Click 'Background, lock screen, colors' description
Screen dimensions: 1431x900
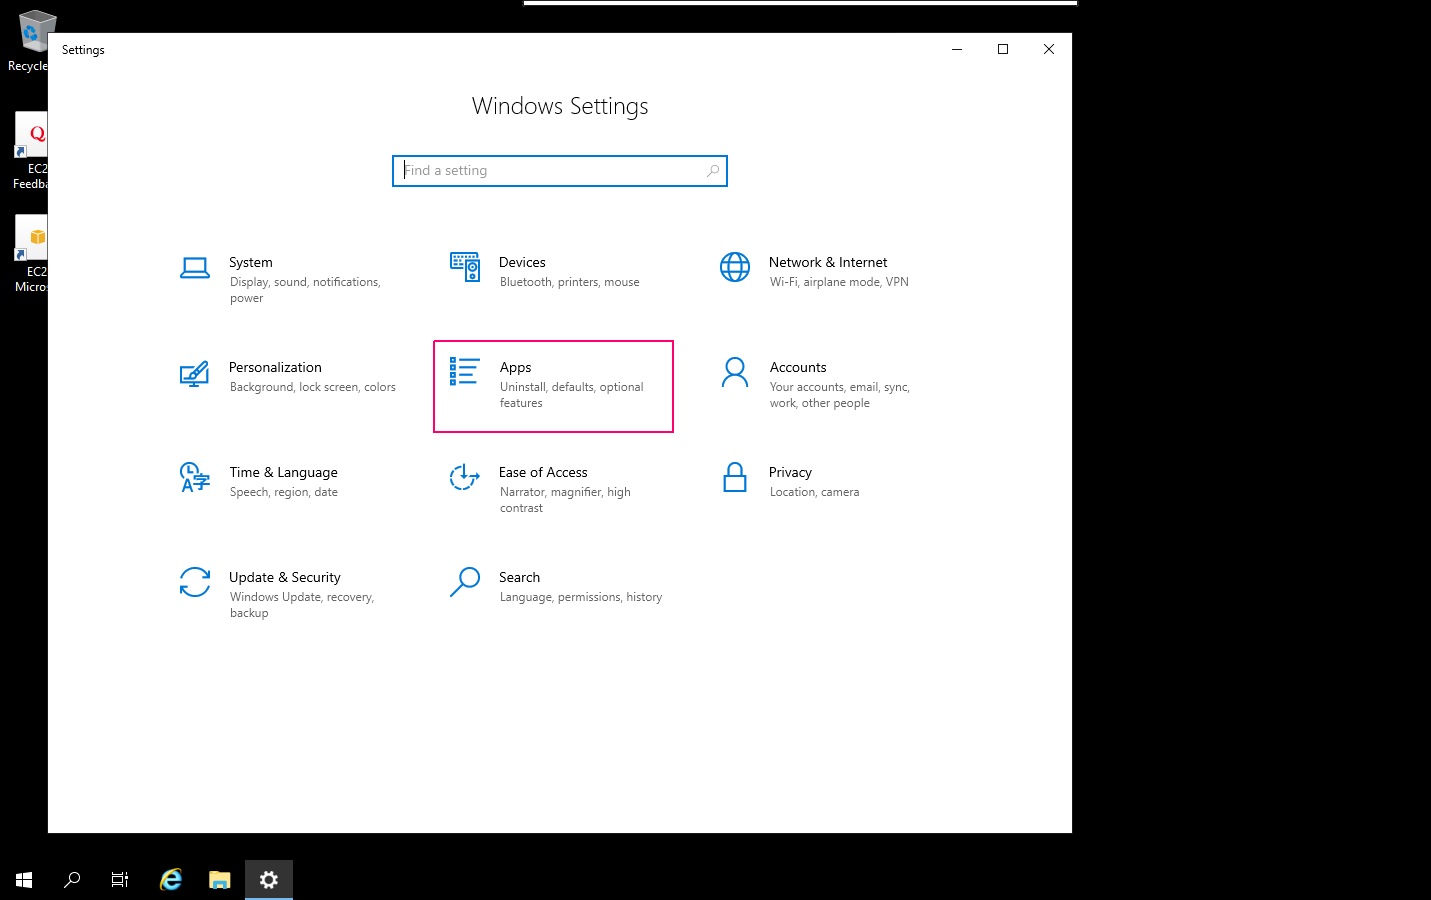pyautogui.click(x=313, y=387)
